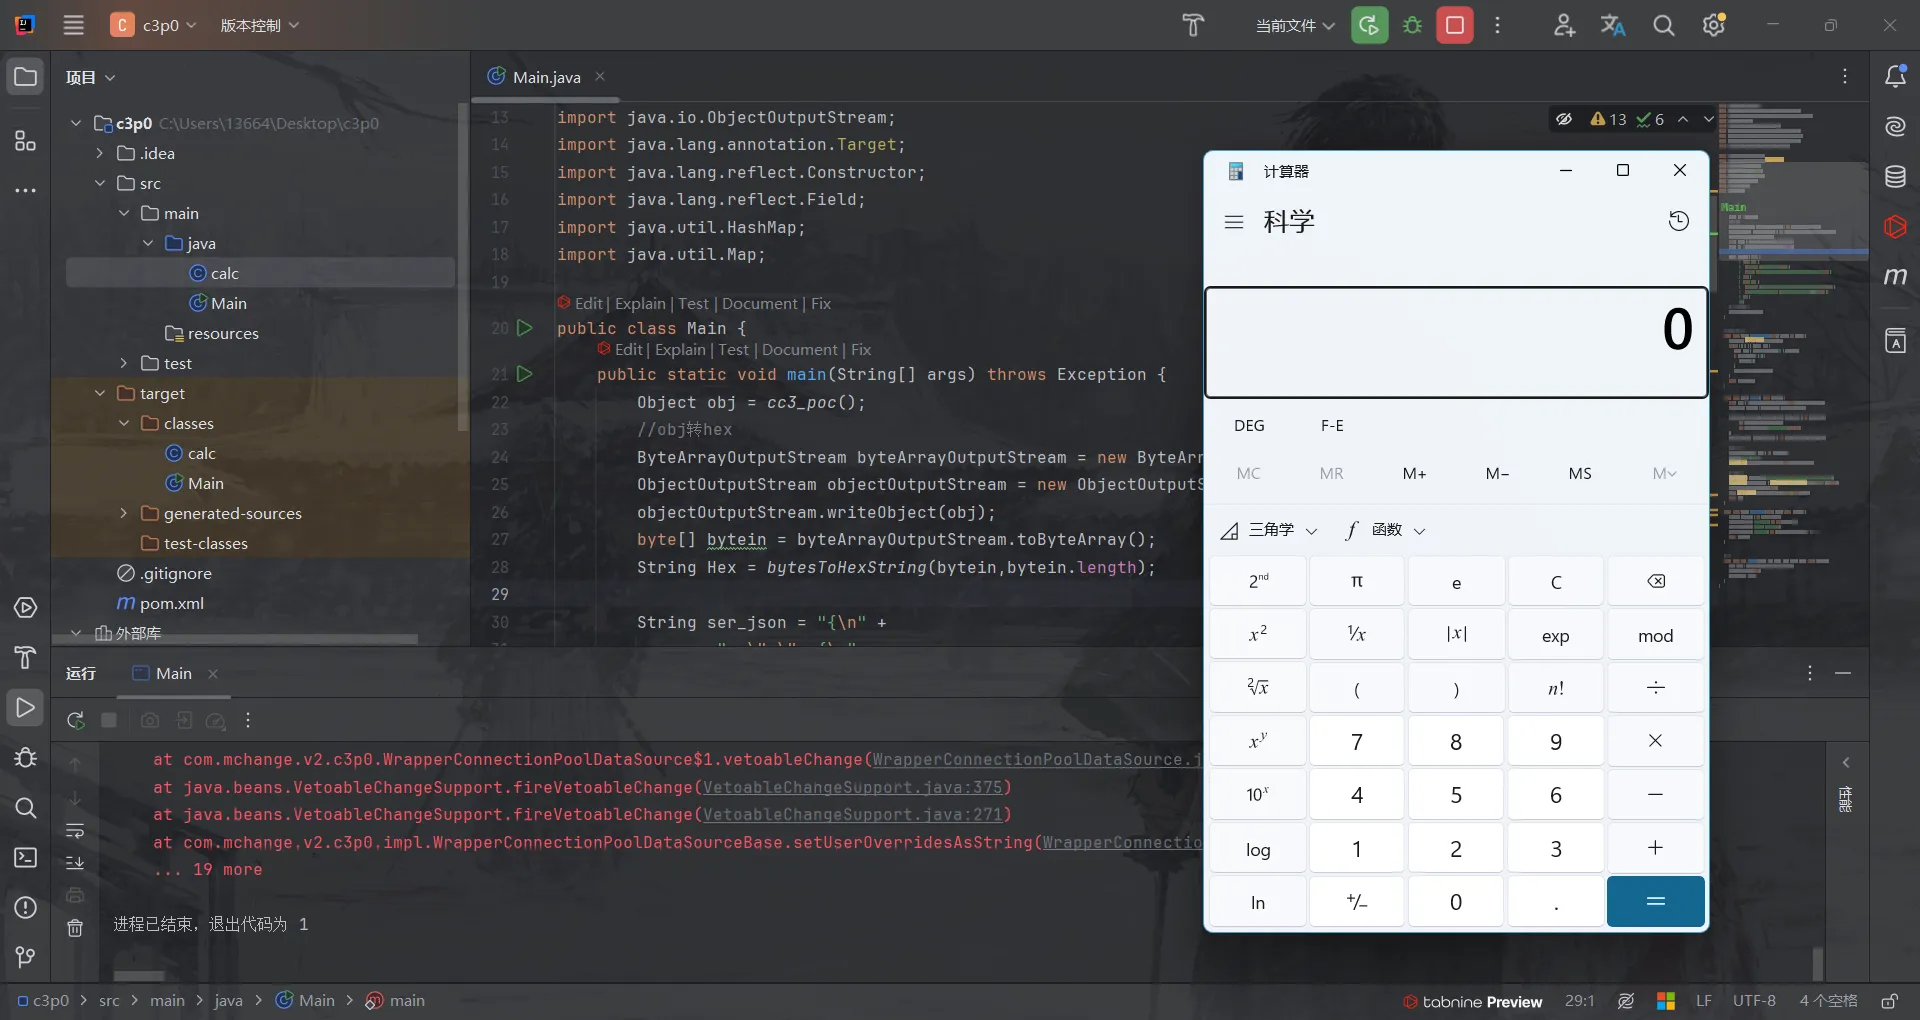Viewport: 1920px width, 1020px height.
Task: Toggle the 2nd function key in calculator
Action: point(1258,582)
